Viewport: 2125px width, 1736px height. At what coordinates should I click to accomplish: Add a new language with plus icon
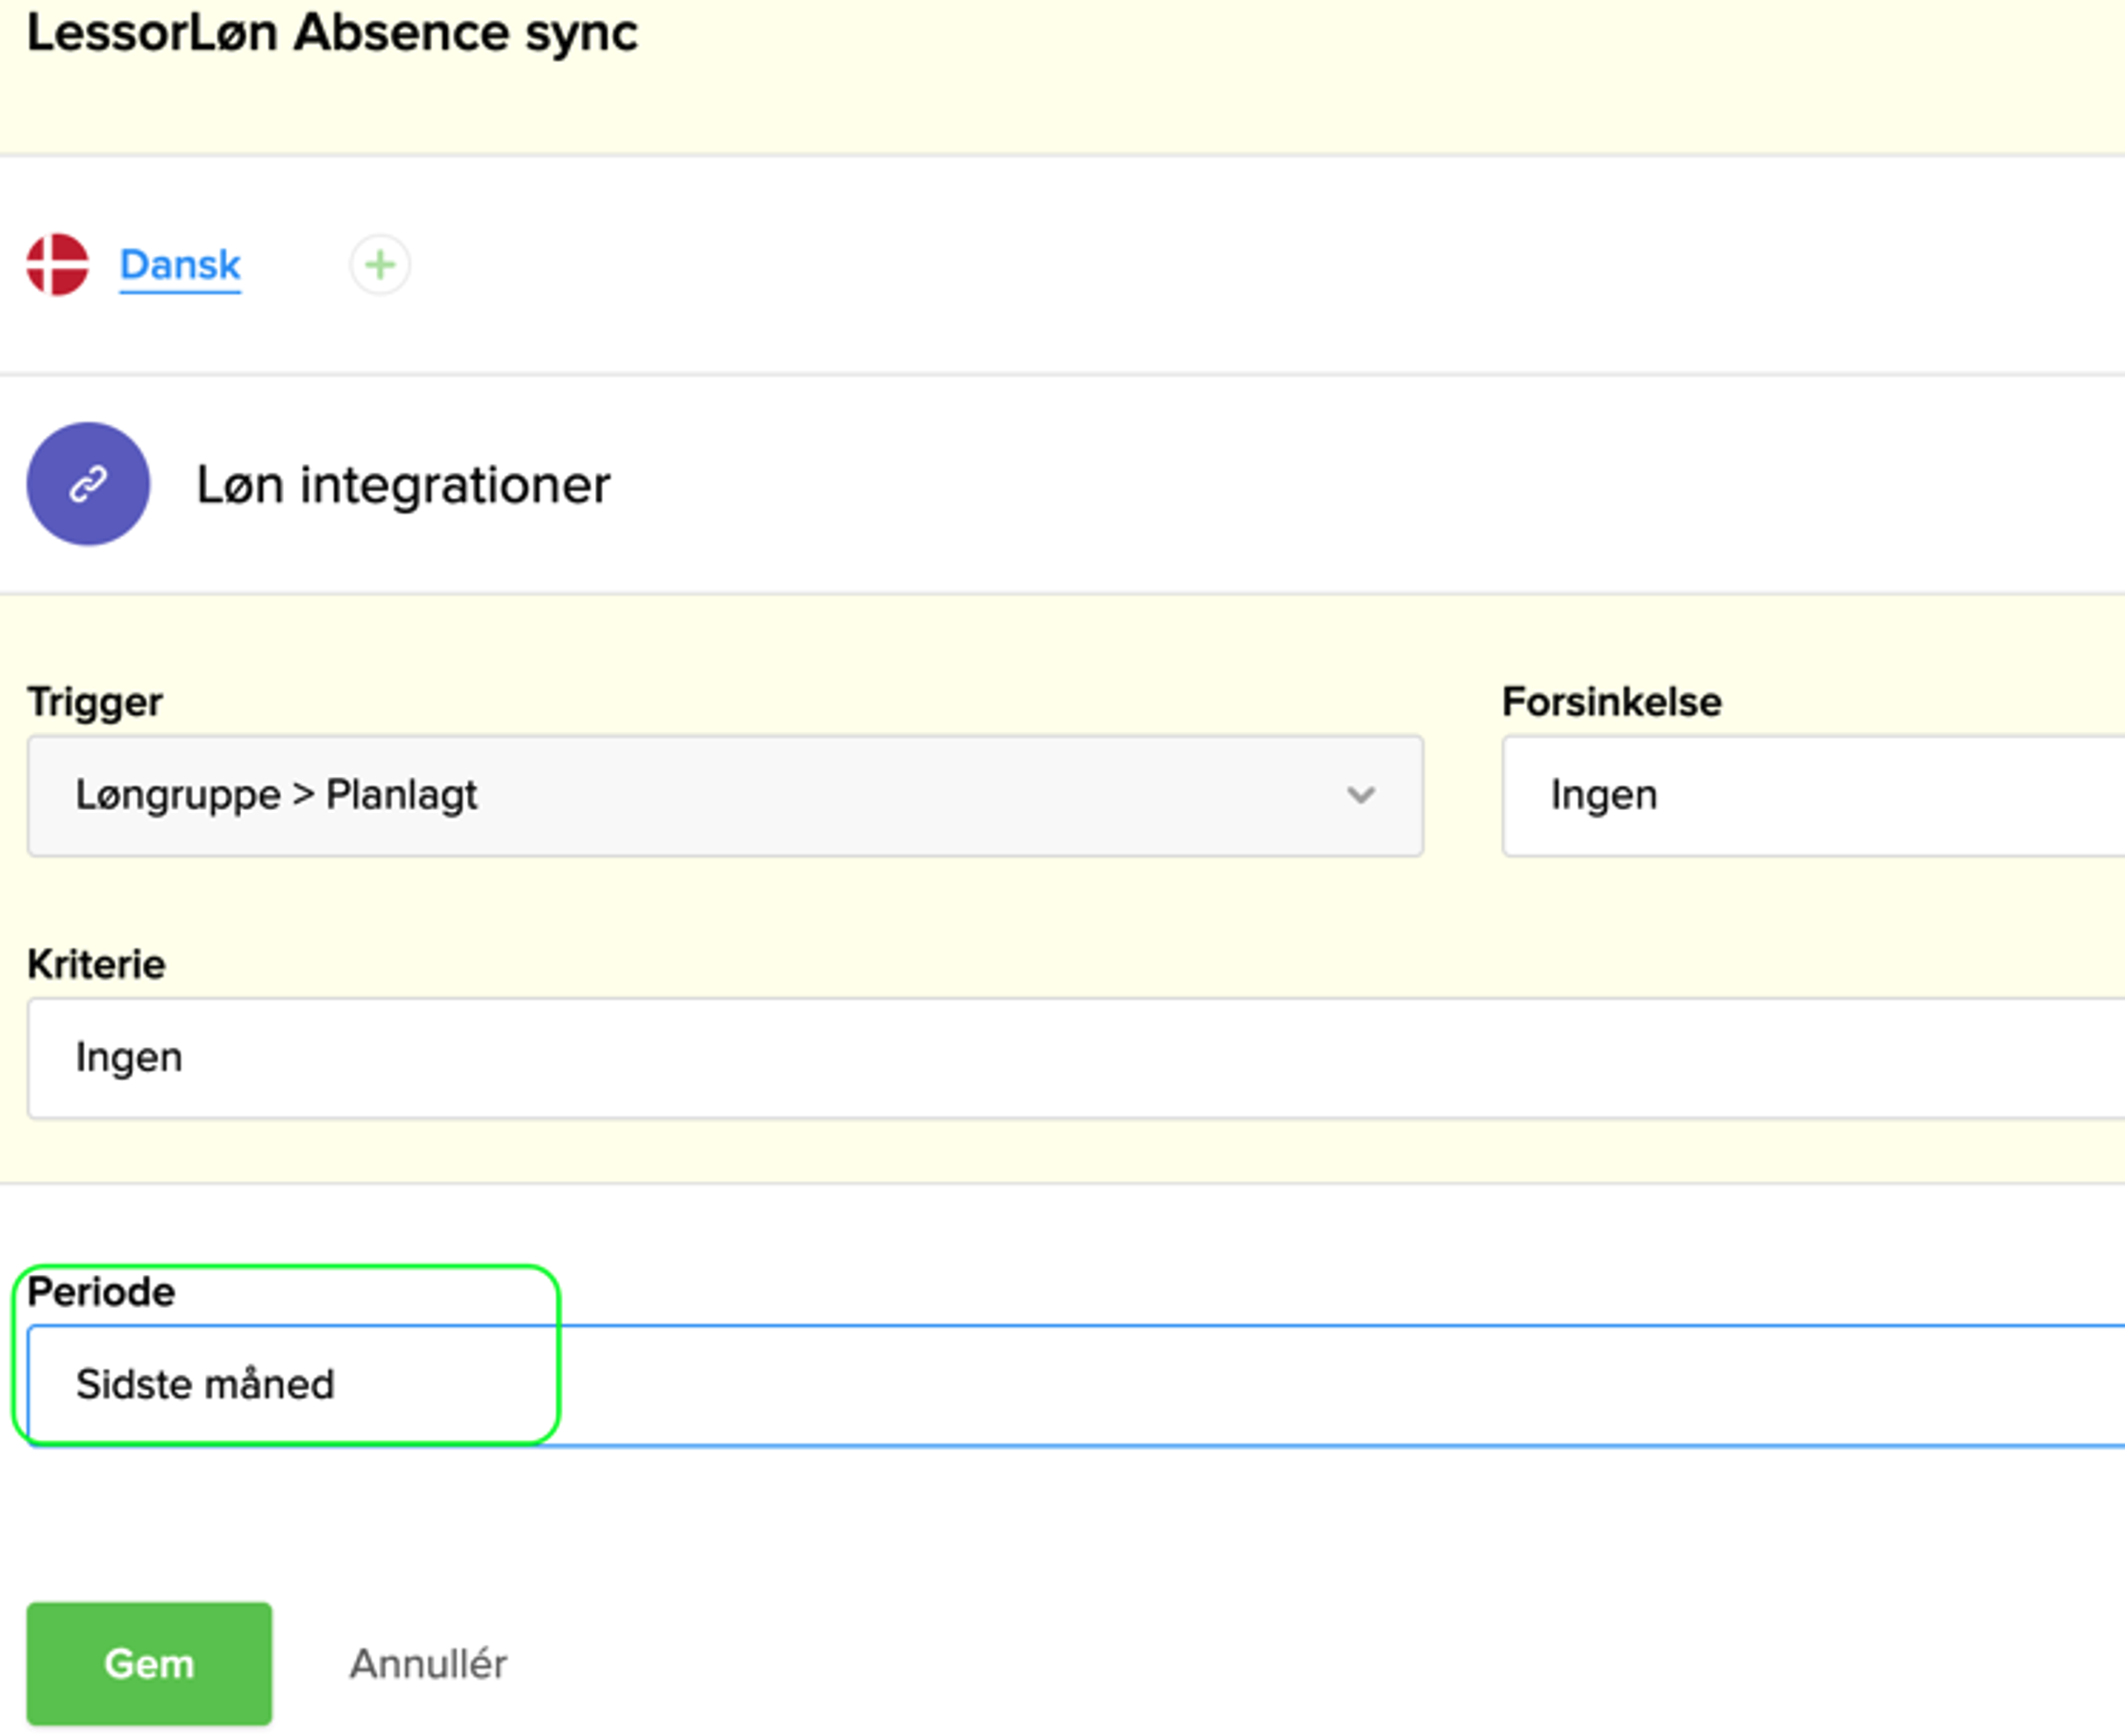point(379,265)
